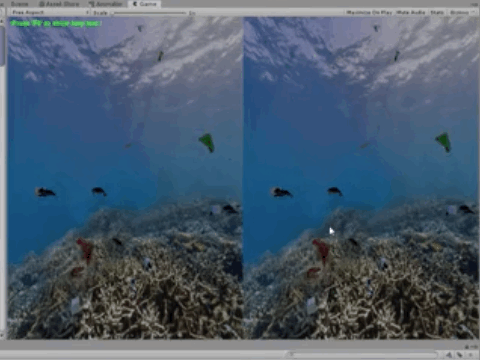
Task: Open the Search by Type filter icon
Action: click(449, 355)
